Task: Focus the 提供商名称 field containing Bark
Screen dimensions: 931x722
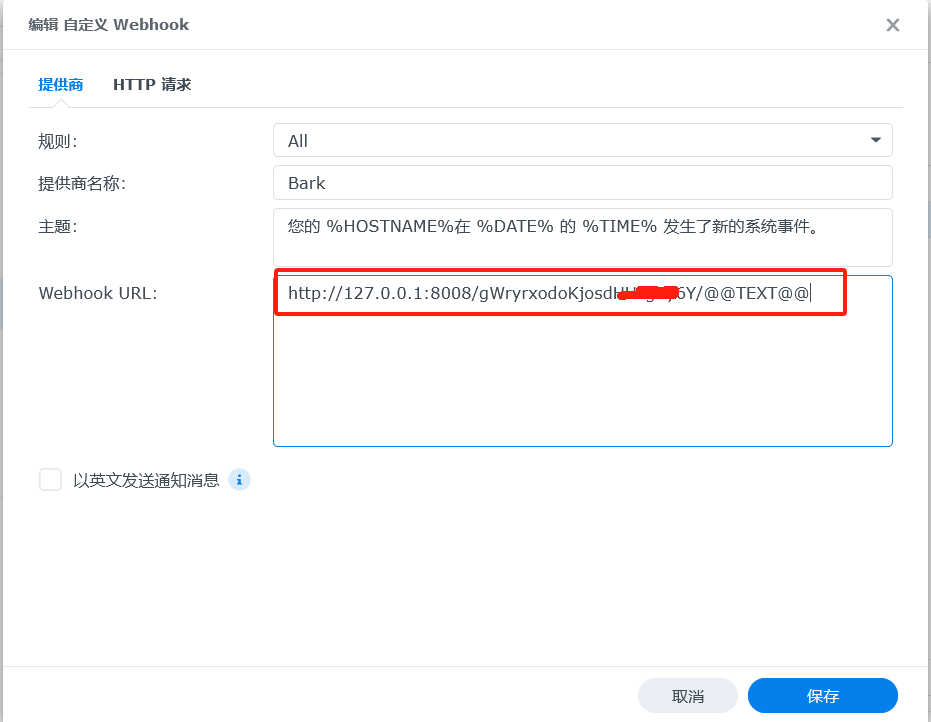Action: (x=582, y=183)
